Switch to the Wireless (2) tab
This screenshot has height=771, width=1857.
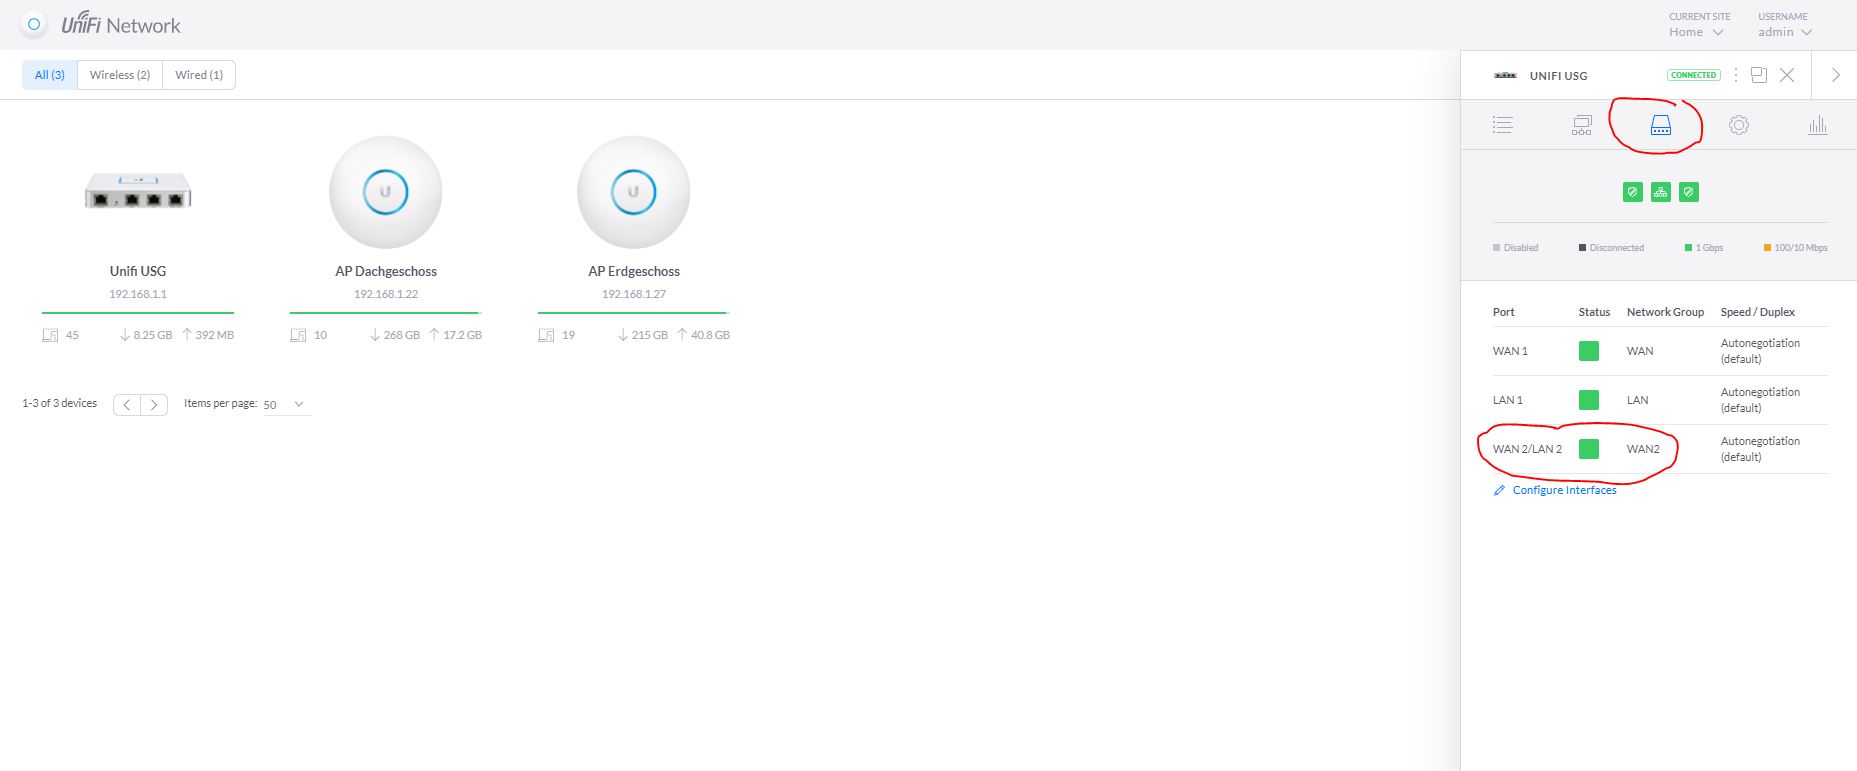click(x=120, y=75)
